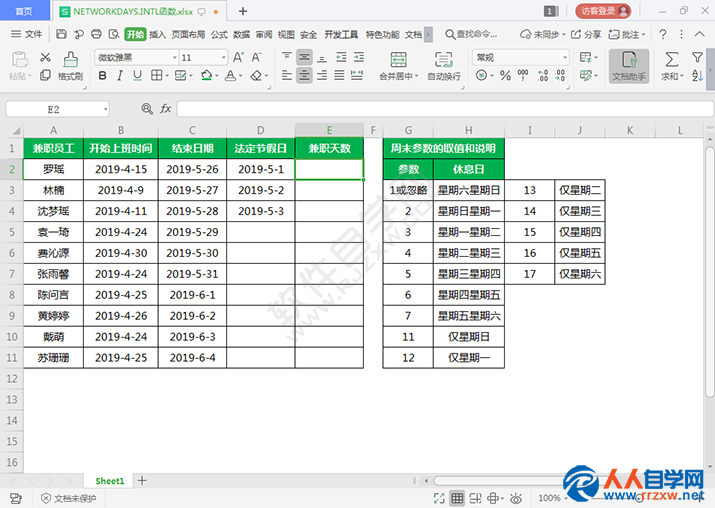Click the help question mark icon

pyautogui.click(x=663, y=34)
